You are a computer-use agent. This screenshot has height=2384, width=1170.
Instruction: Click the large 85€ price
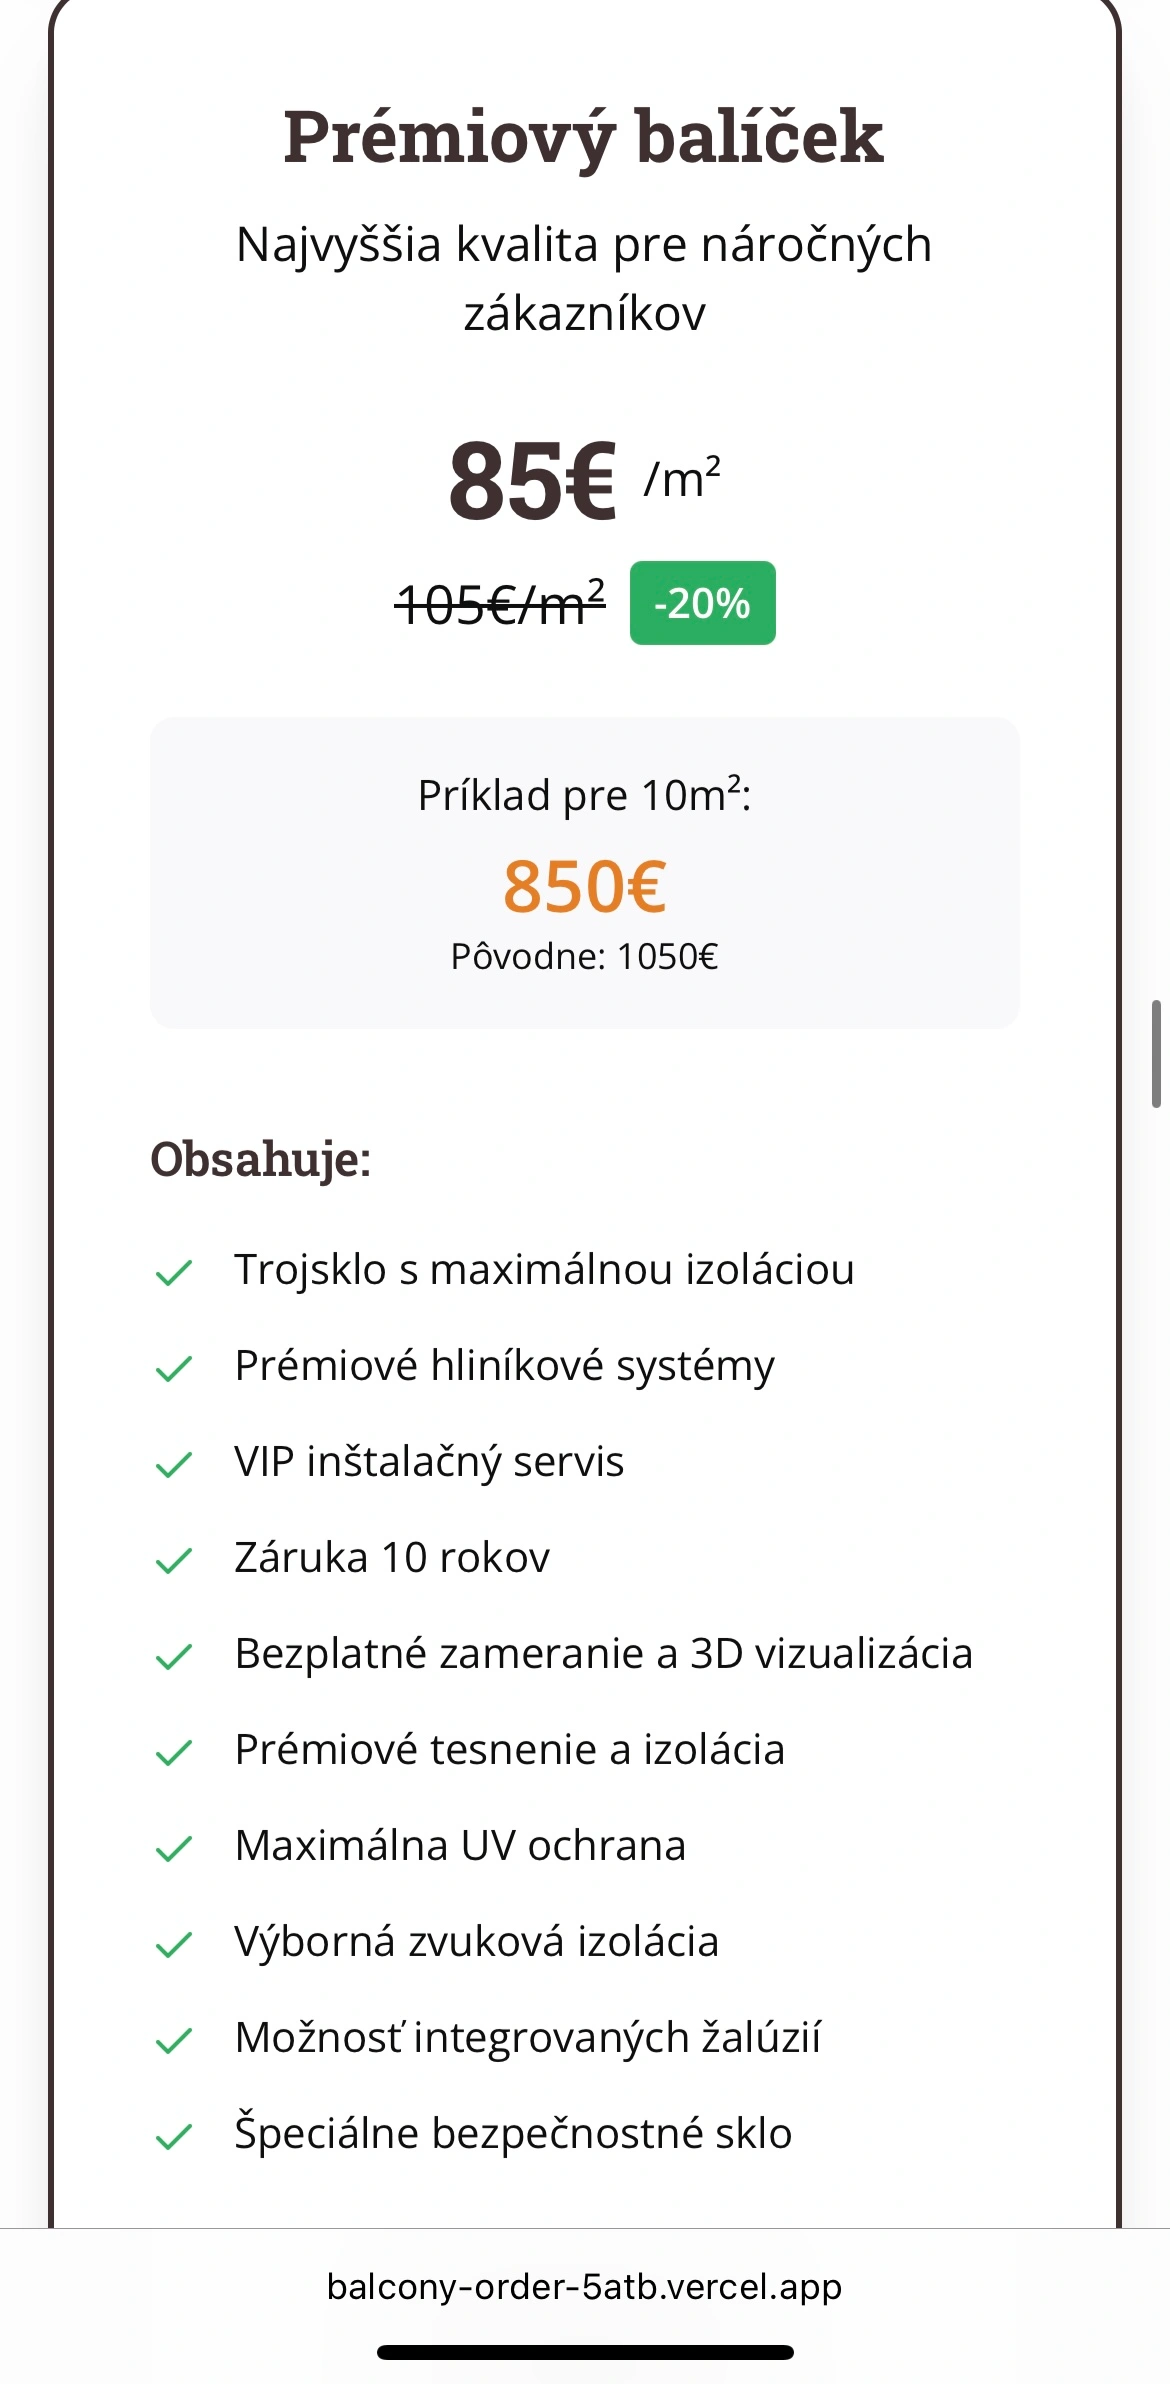click(x=532, y=482)
